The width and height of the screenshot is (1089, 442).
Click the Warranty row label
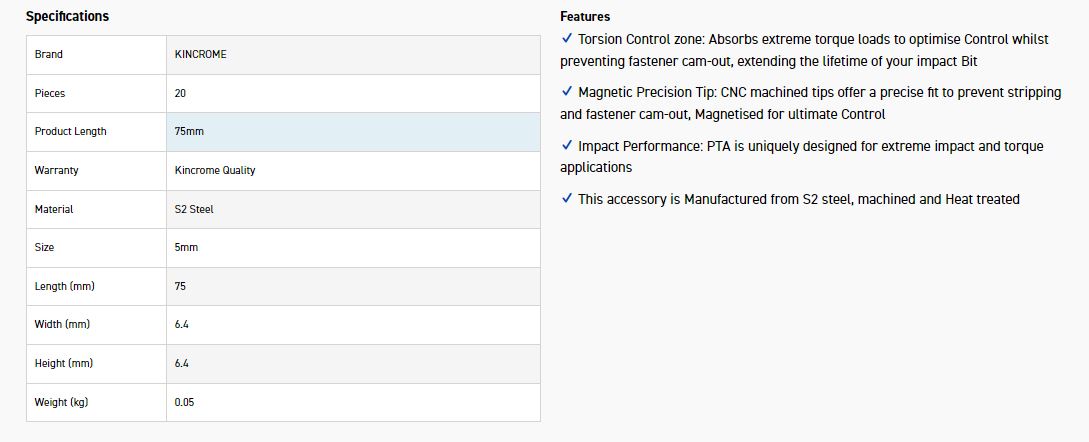[56, 170]
